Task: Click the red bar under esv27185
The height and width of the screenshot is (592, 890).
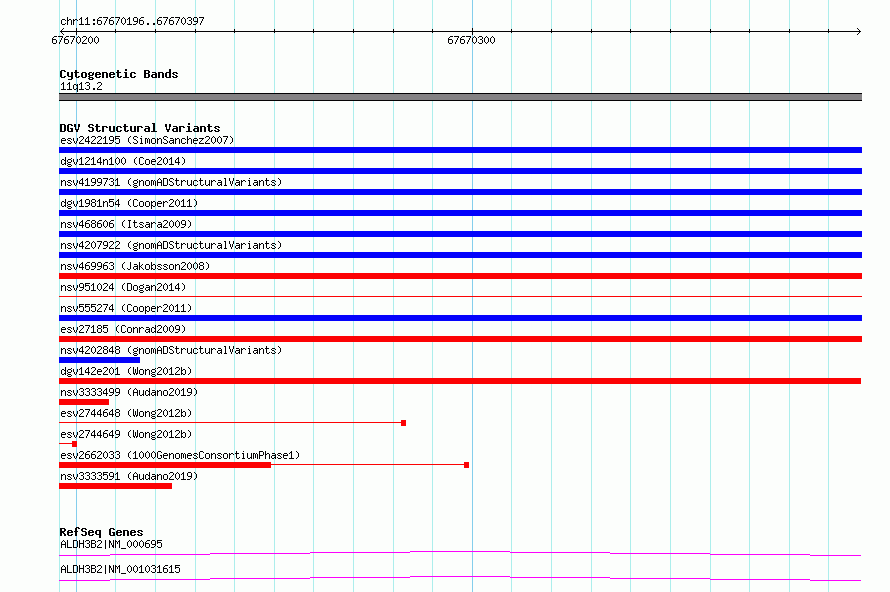Action: (x=460, y=339)
